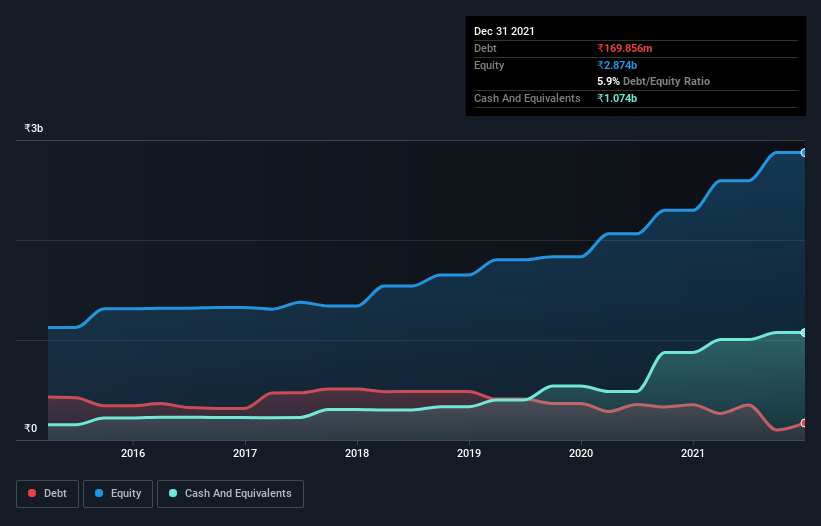
Task: Click the 2016 x-axis label
Action: tap(133, 453)
